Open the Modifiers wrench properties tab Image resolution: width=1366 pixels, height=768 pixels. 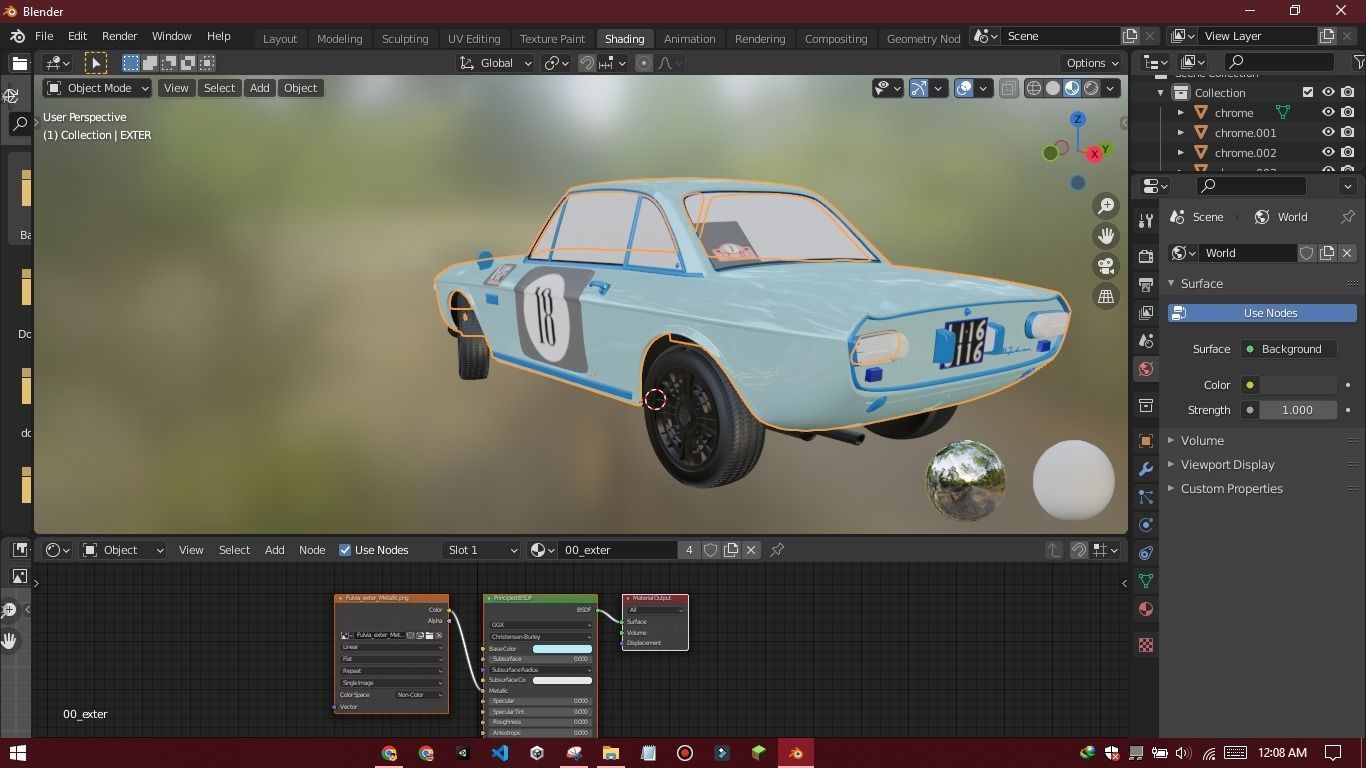(1146, 469)
